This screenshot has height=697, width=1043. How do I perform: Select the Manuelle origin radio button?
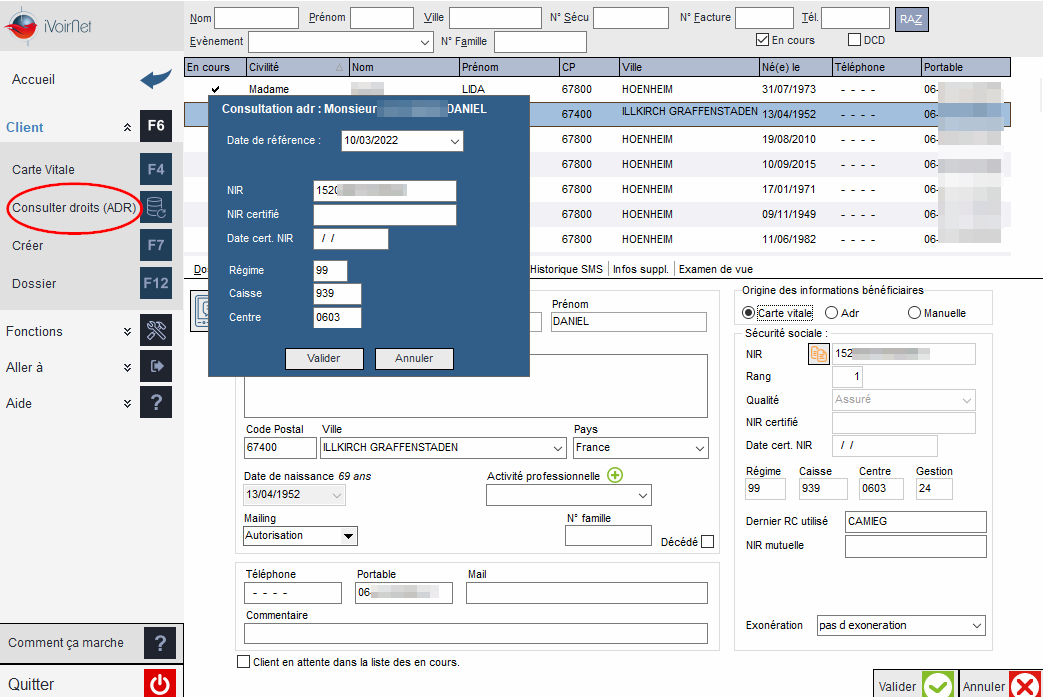click(915, 313)
